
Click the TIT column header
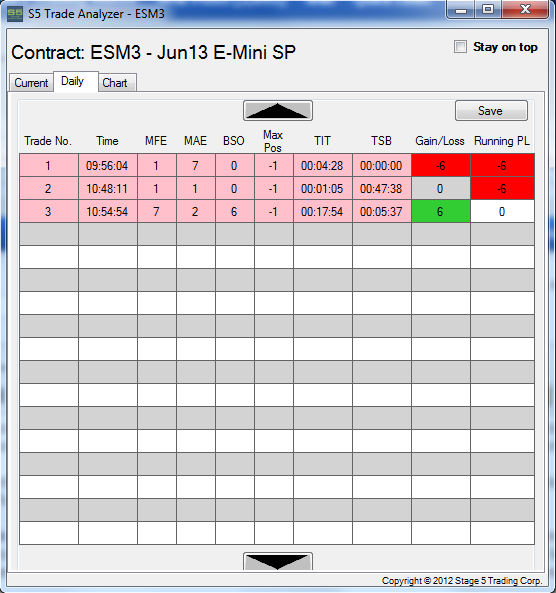tap(322, 141)
